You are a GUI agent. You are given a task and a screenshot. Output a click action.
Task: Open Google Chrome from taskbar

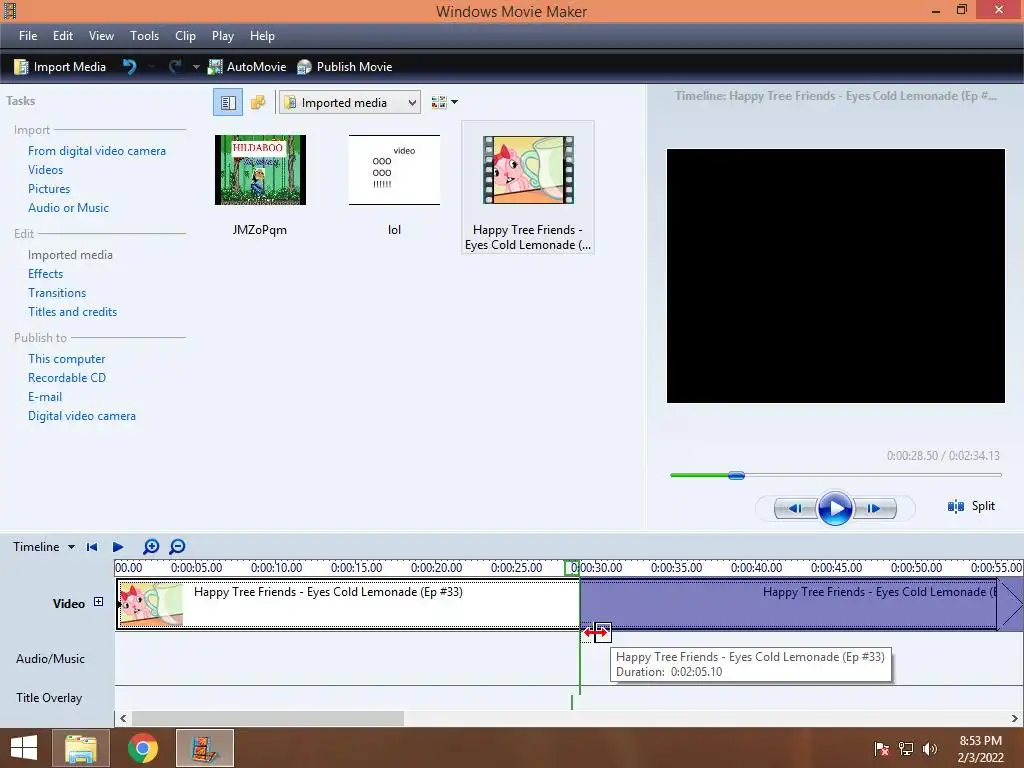click(142, 748)
